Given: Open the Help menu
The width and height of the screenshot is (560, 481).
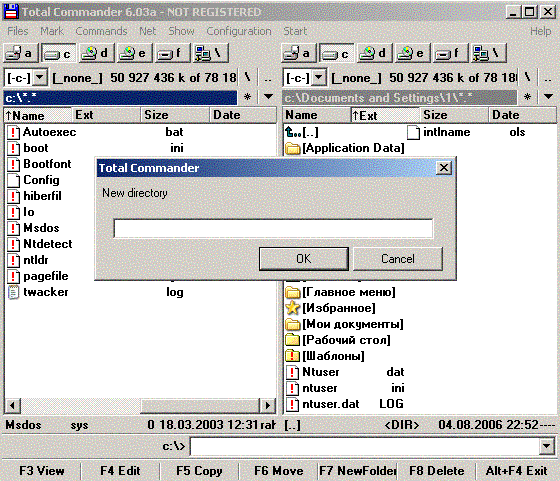Looking at the screenshot, I should click(x=541, y=31).
